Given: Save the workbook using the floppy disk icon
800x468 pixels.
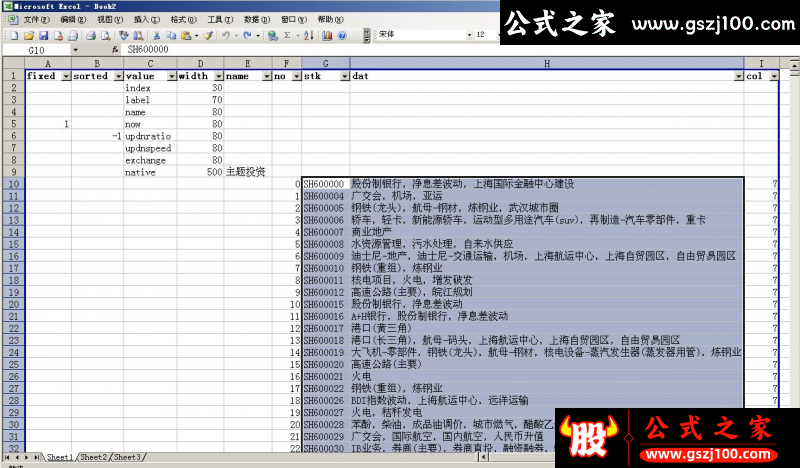Looking at the screenshot, I should tap(43, 35).
